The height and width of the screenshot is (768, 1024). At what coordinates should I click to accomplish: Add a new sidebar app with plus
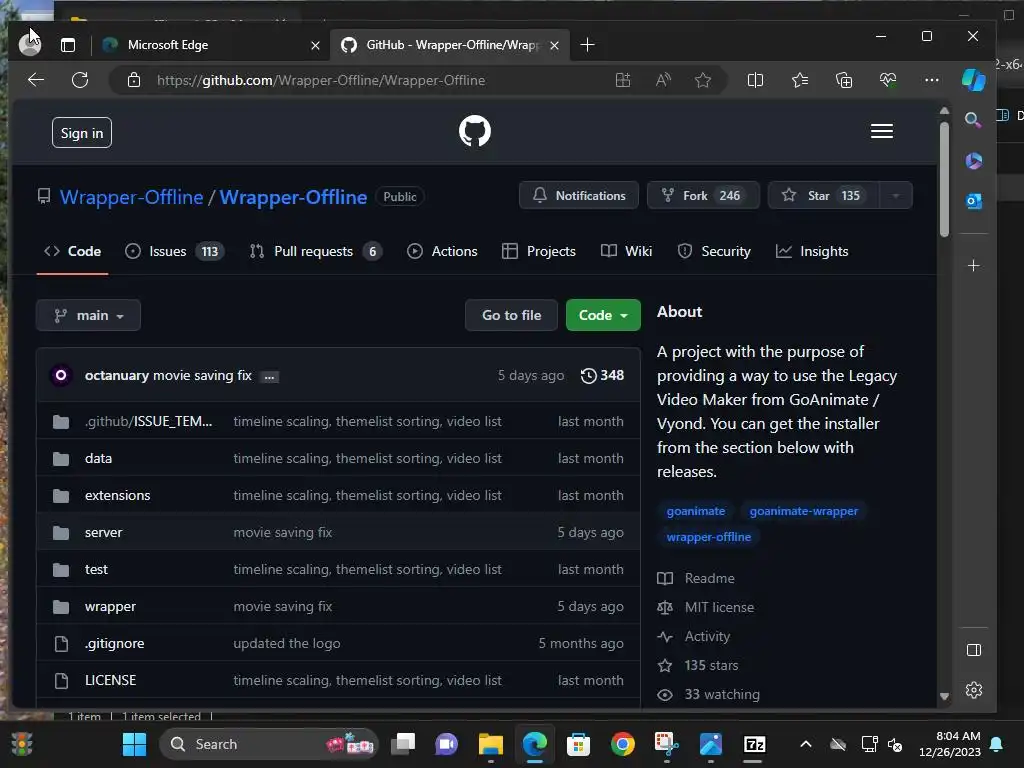973,266
